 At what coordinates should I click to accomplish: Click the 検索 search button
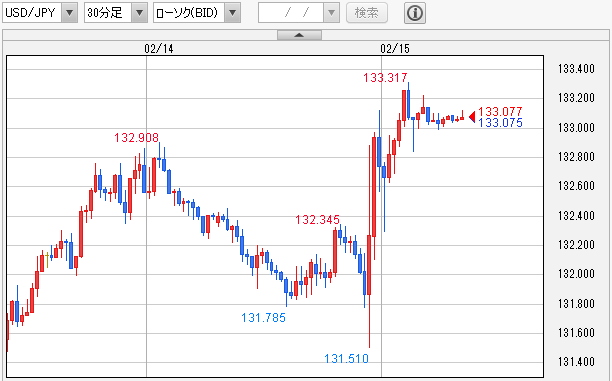click(366, 13)
